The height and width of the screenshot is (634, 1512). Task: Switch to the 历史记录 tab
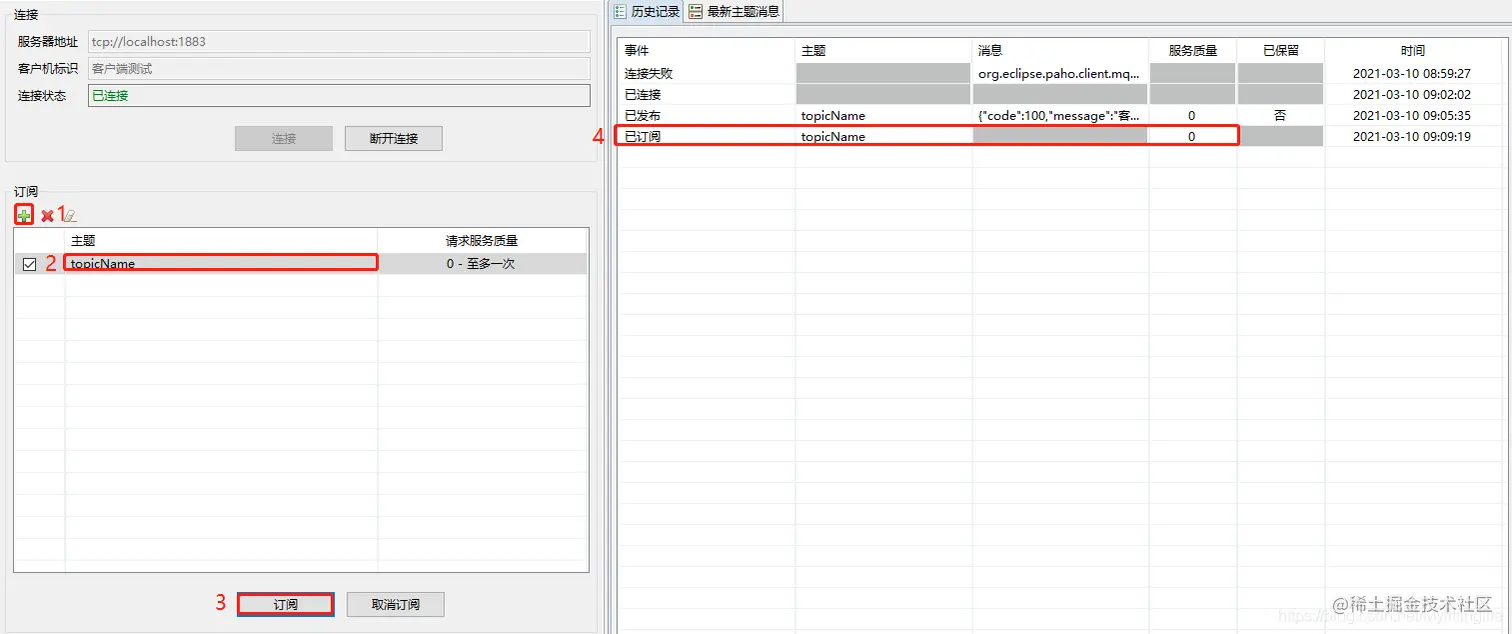coord(647,12)
